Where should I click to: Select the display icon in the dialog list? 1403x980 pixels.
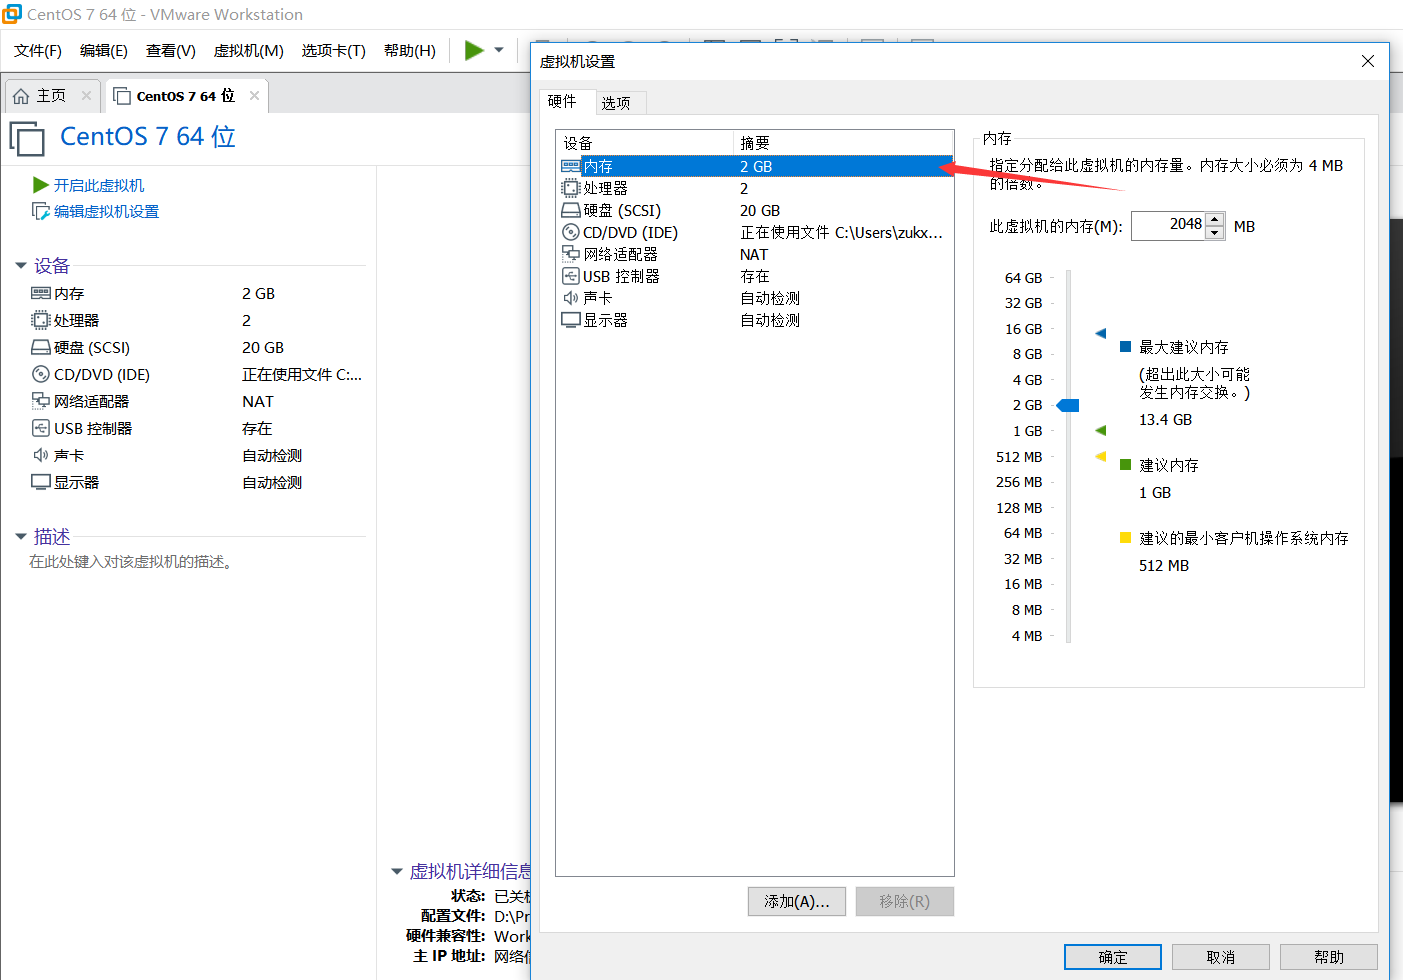[x=570, y=320]
